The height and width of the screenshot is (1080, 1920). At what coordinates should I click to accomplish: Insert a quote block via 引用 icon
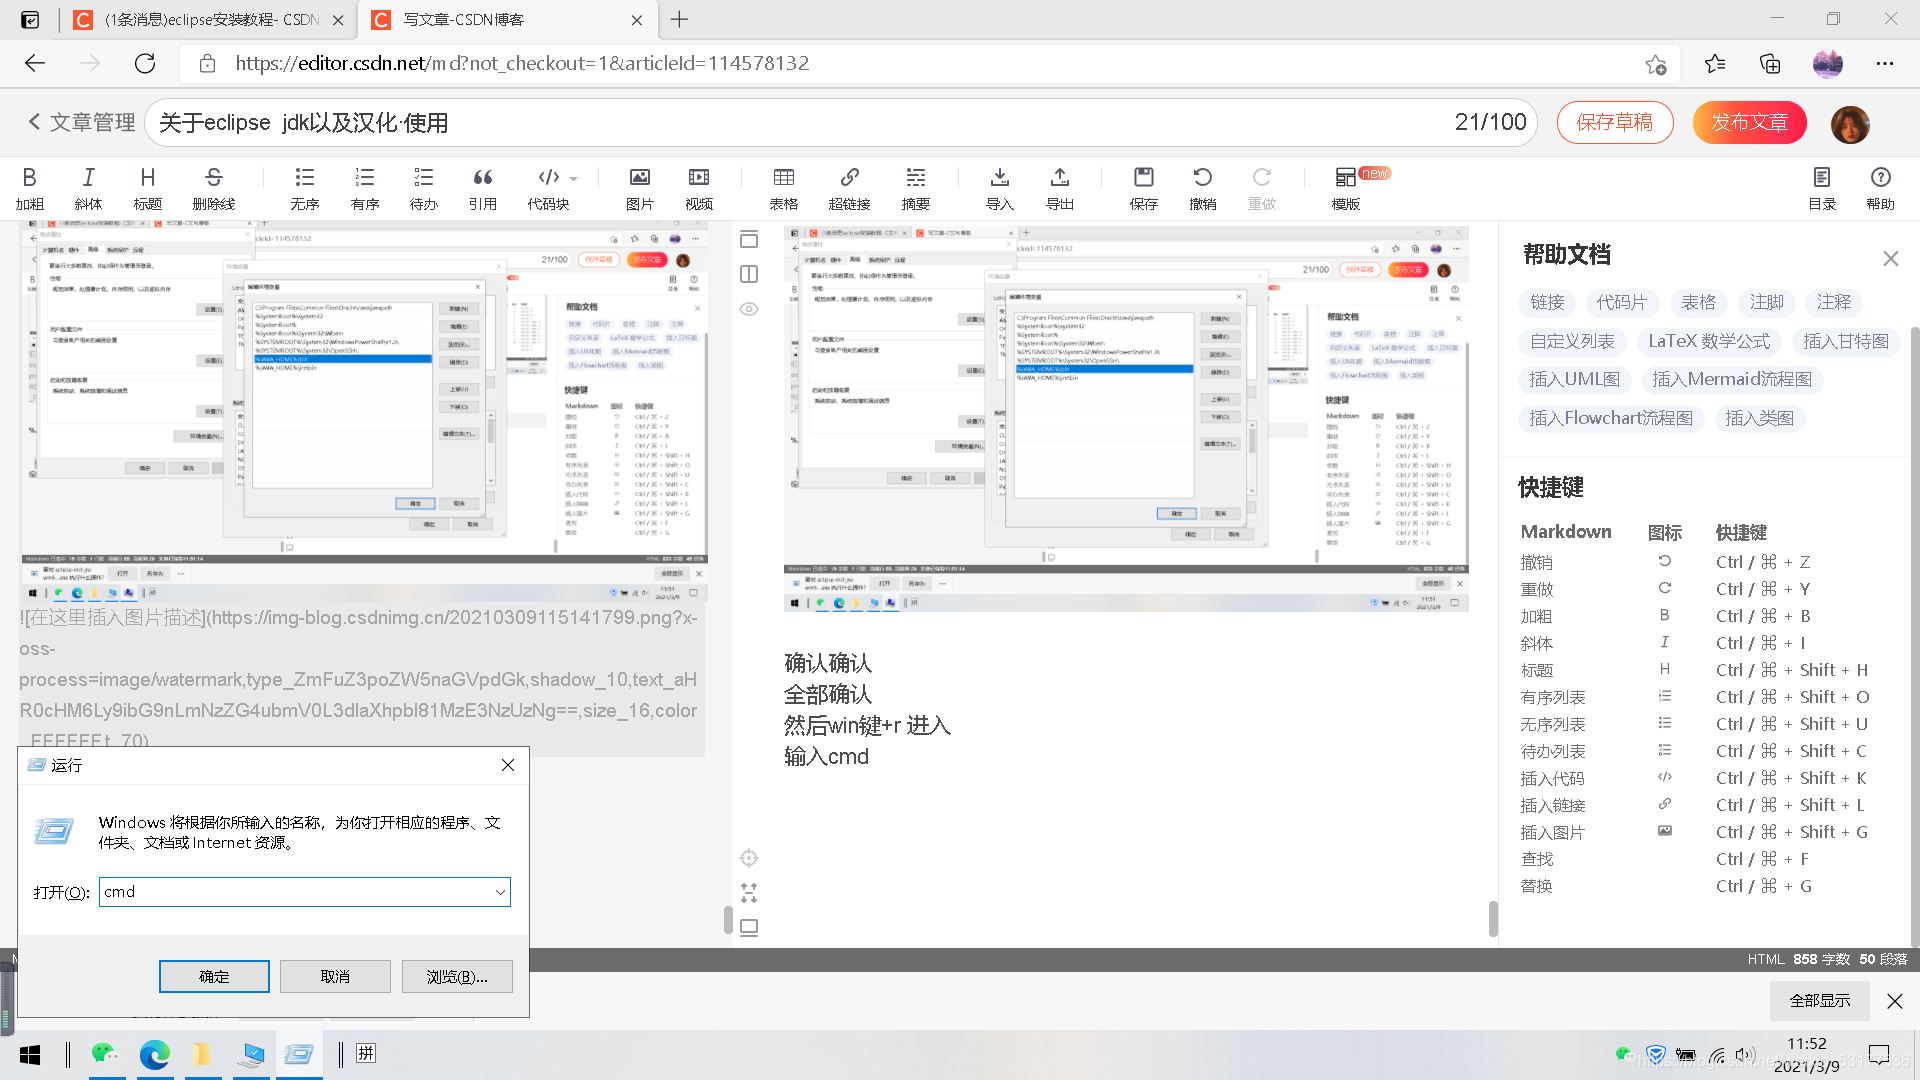483,188
